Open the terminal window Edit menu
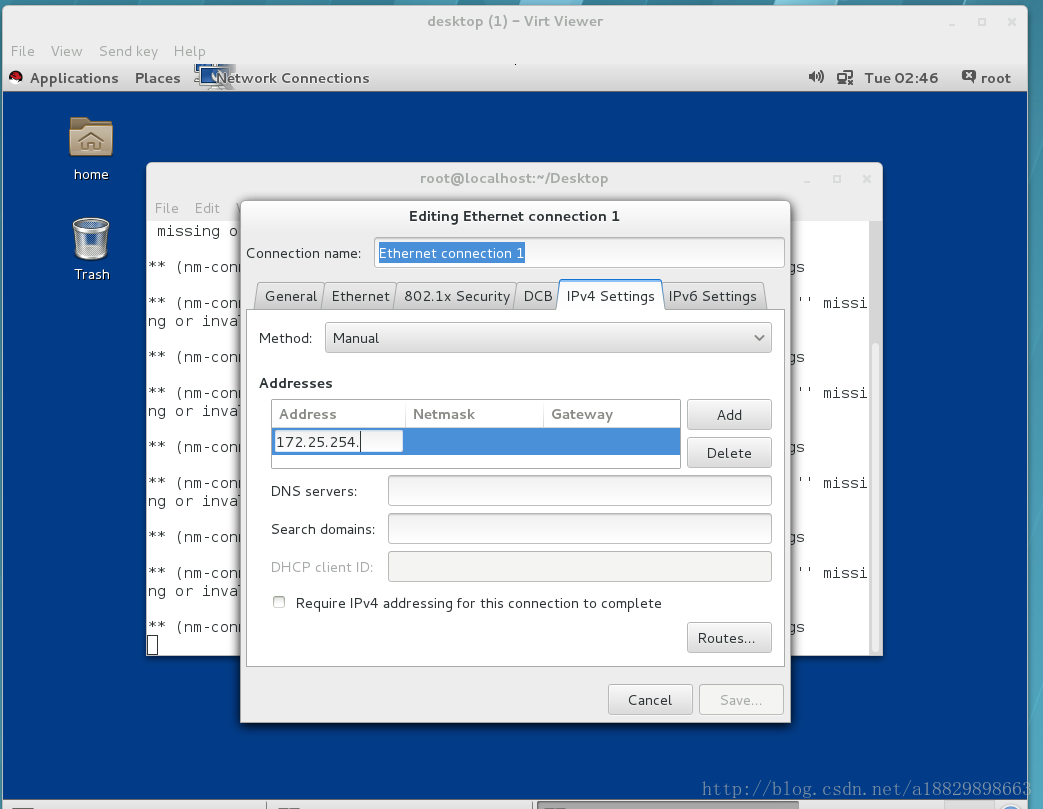Image resolution: width=1043 pixels, height=809 pixels. tap(207, 208)
